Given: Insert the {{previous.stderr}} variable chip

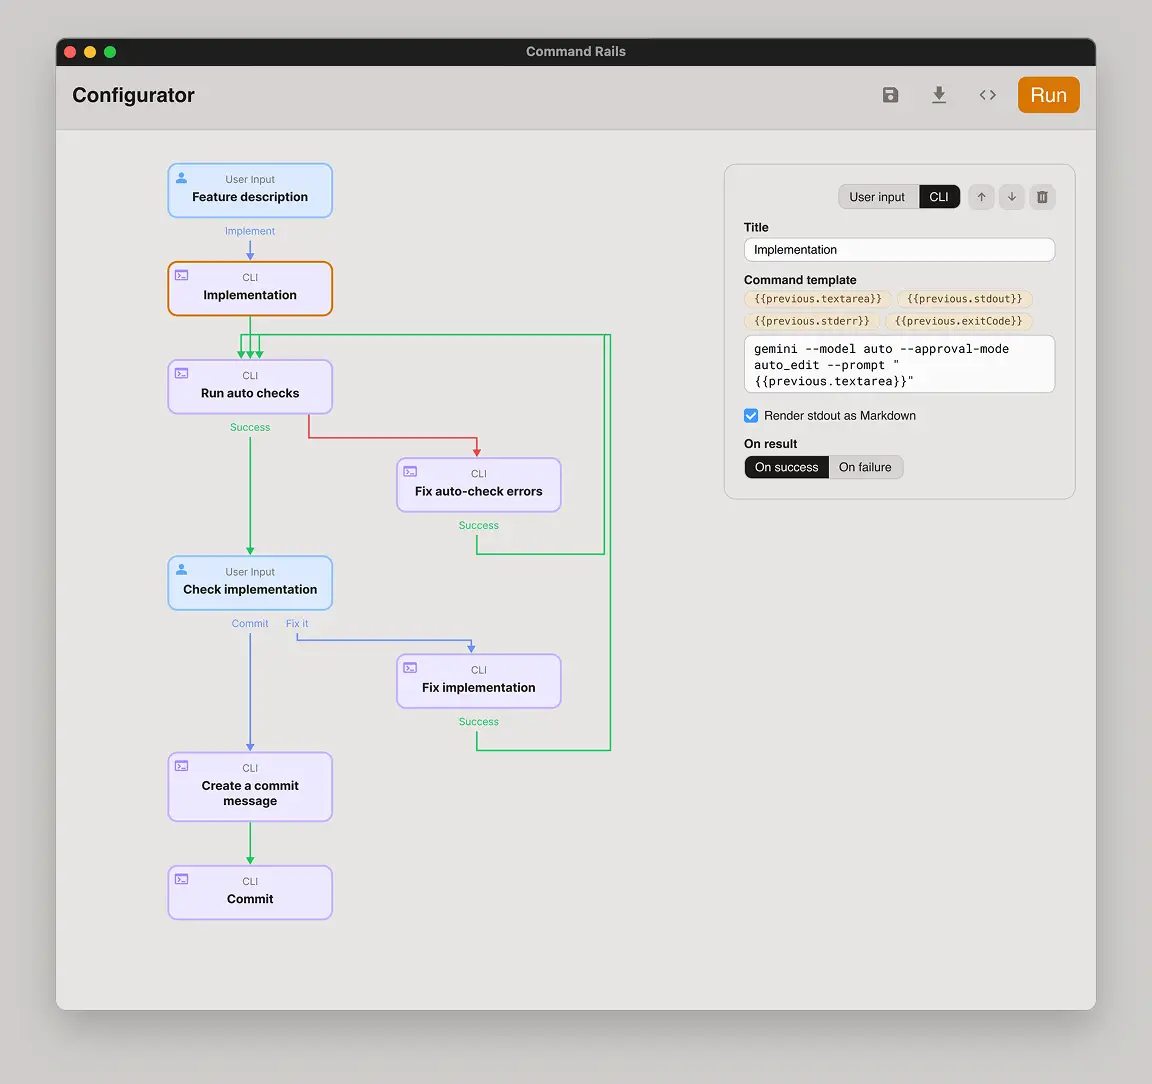Looking at the screenshot, I should (x=811, y=321).
